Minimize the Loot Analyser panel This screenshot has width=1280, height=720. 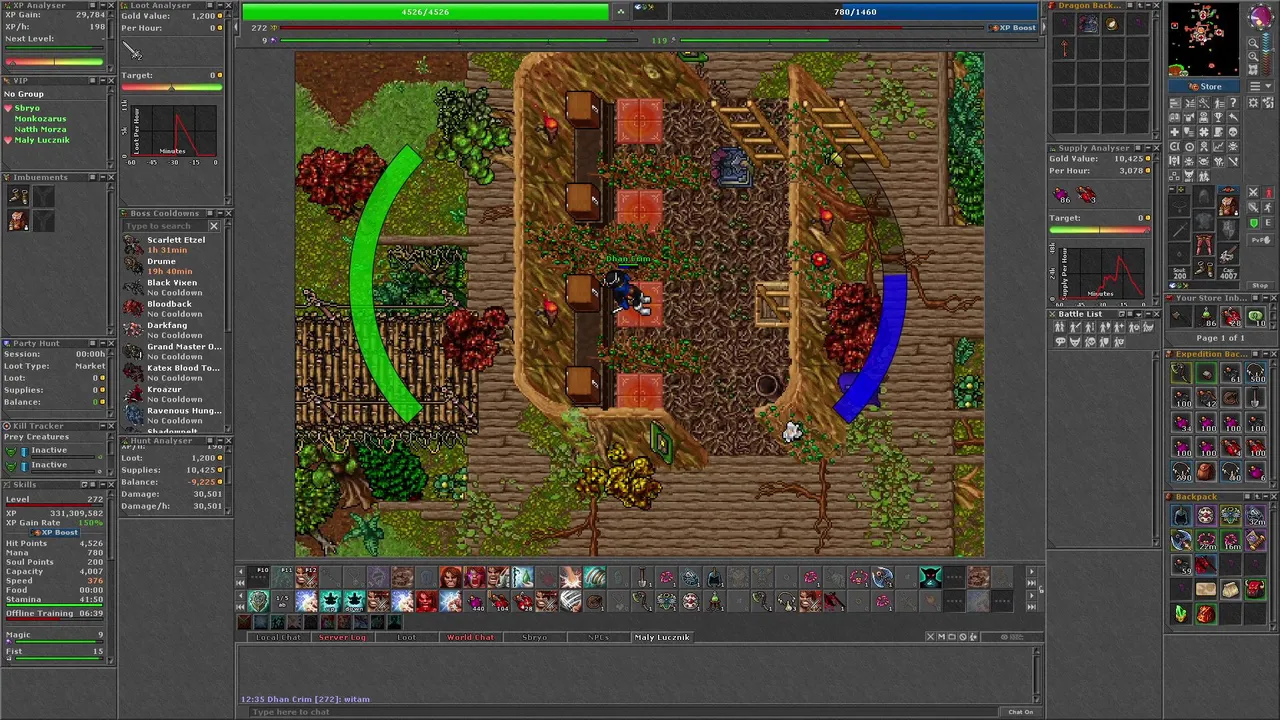point(220,5)
